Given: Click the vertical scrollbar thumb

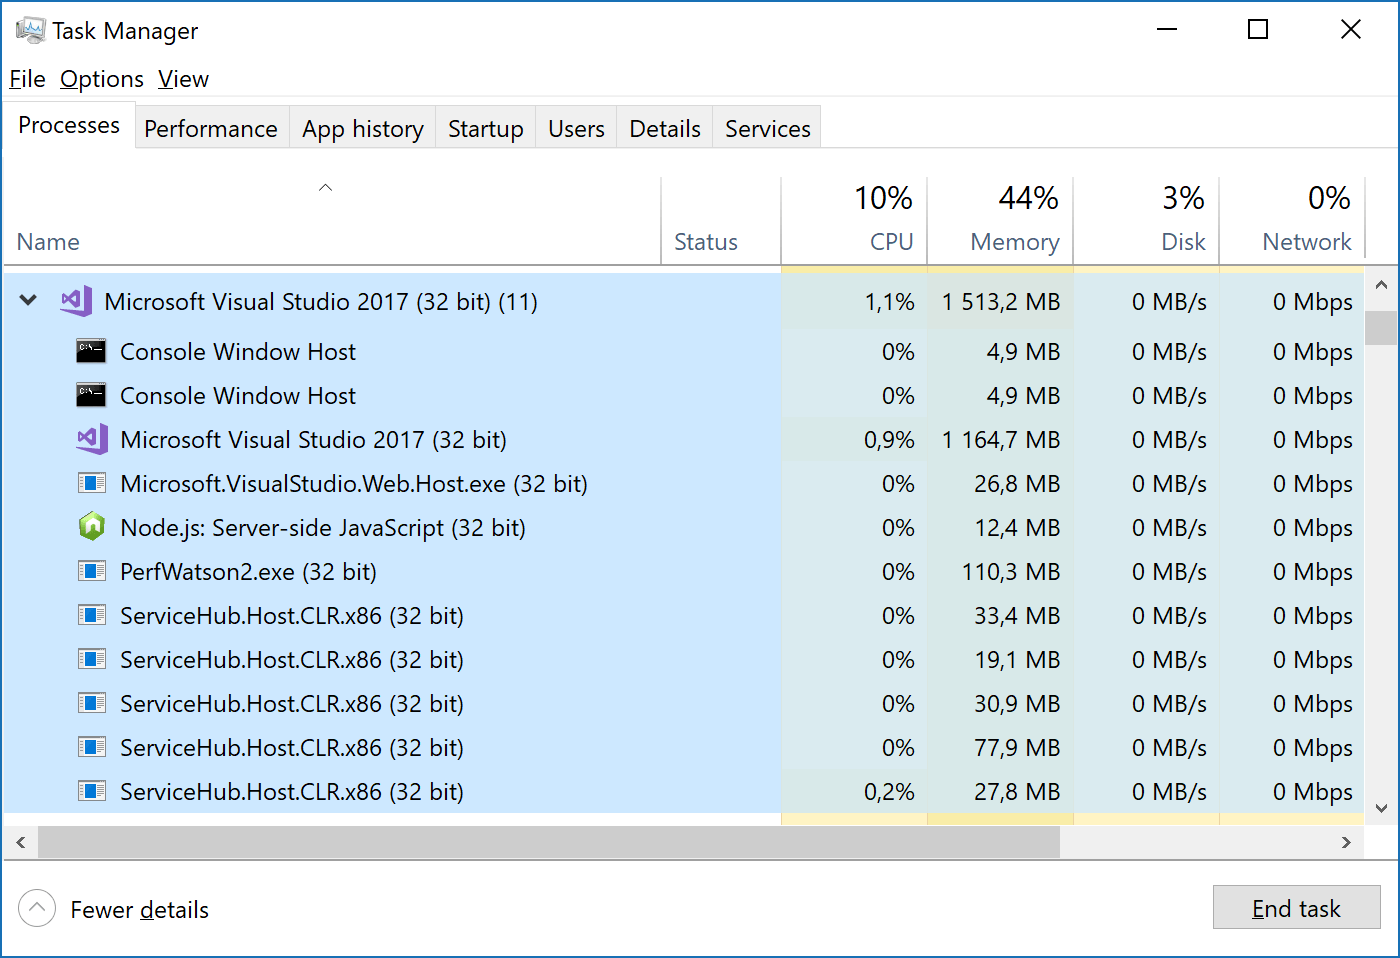Looking at the screenshot, I should 1381,328.
